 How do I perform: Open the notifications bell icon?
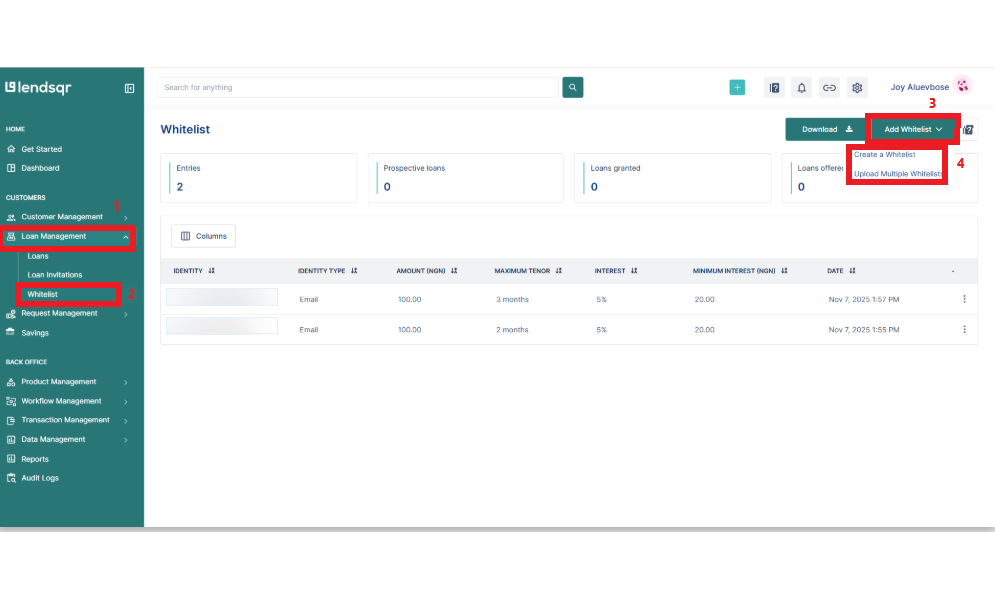(x=801, y=88)
